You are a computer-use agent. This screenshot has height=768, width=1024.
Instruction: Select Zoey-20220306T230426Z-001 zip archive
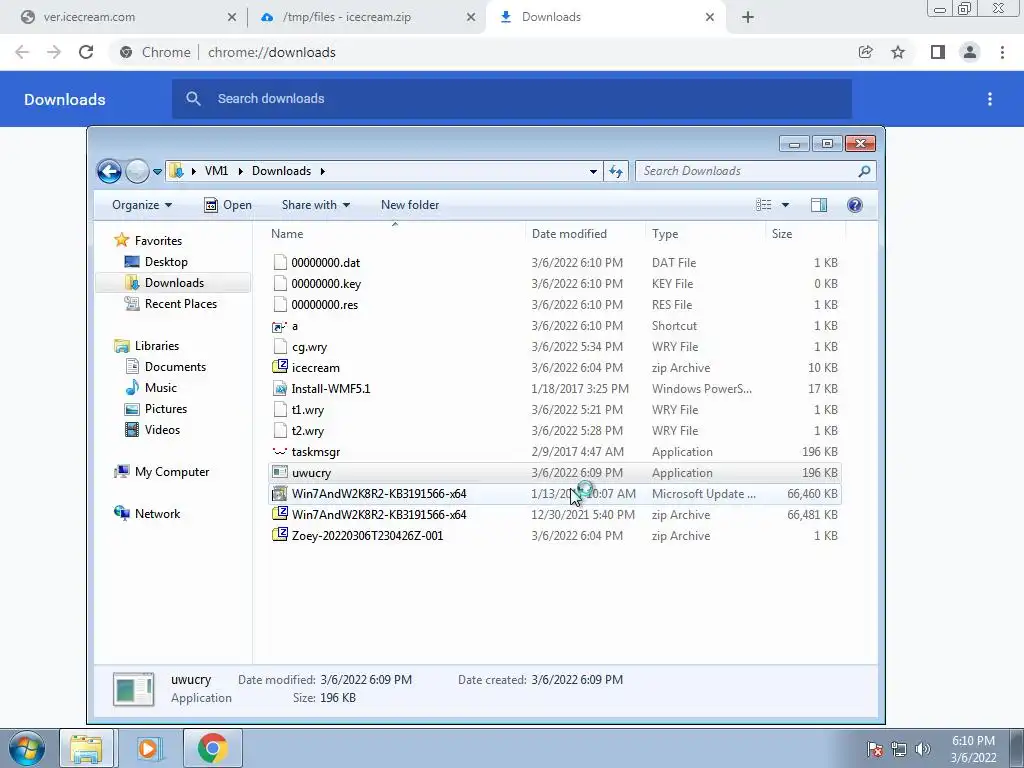554,536
